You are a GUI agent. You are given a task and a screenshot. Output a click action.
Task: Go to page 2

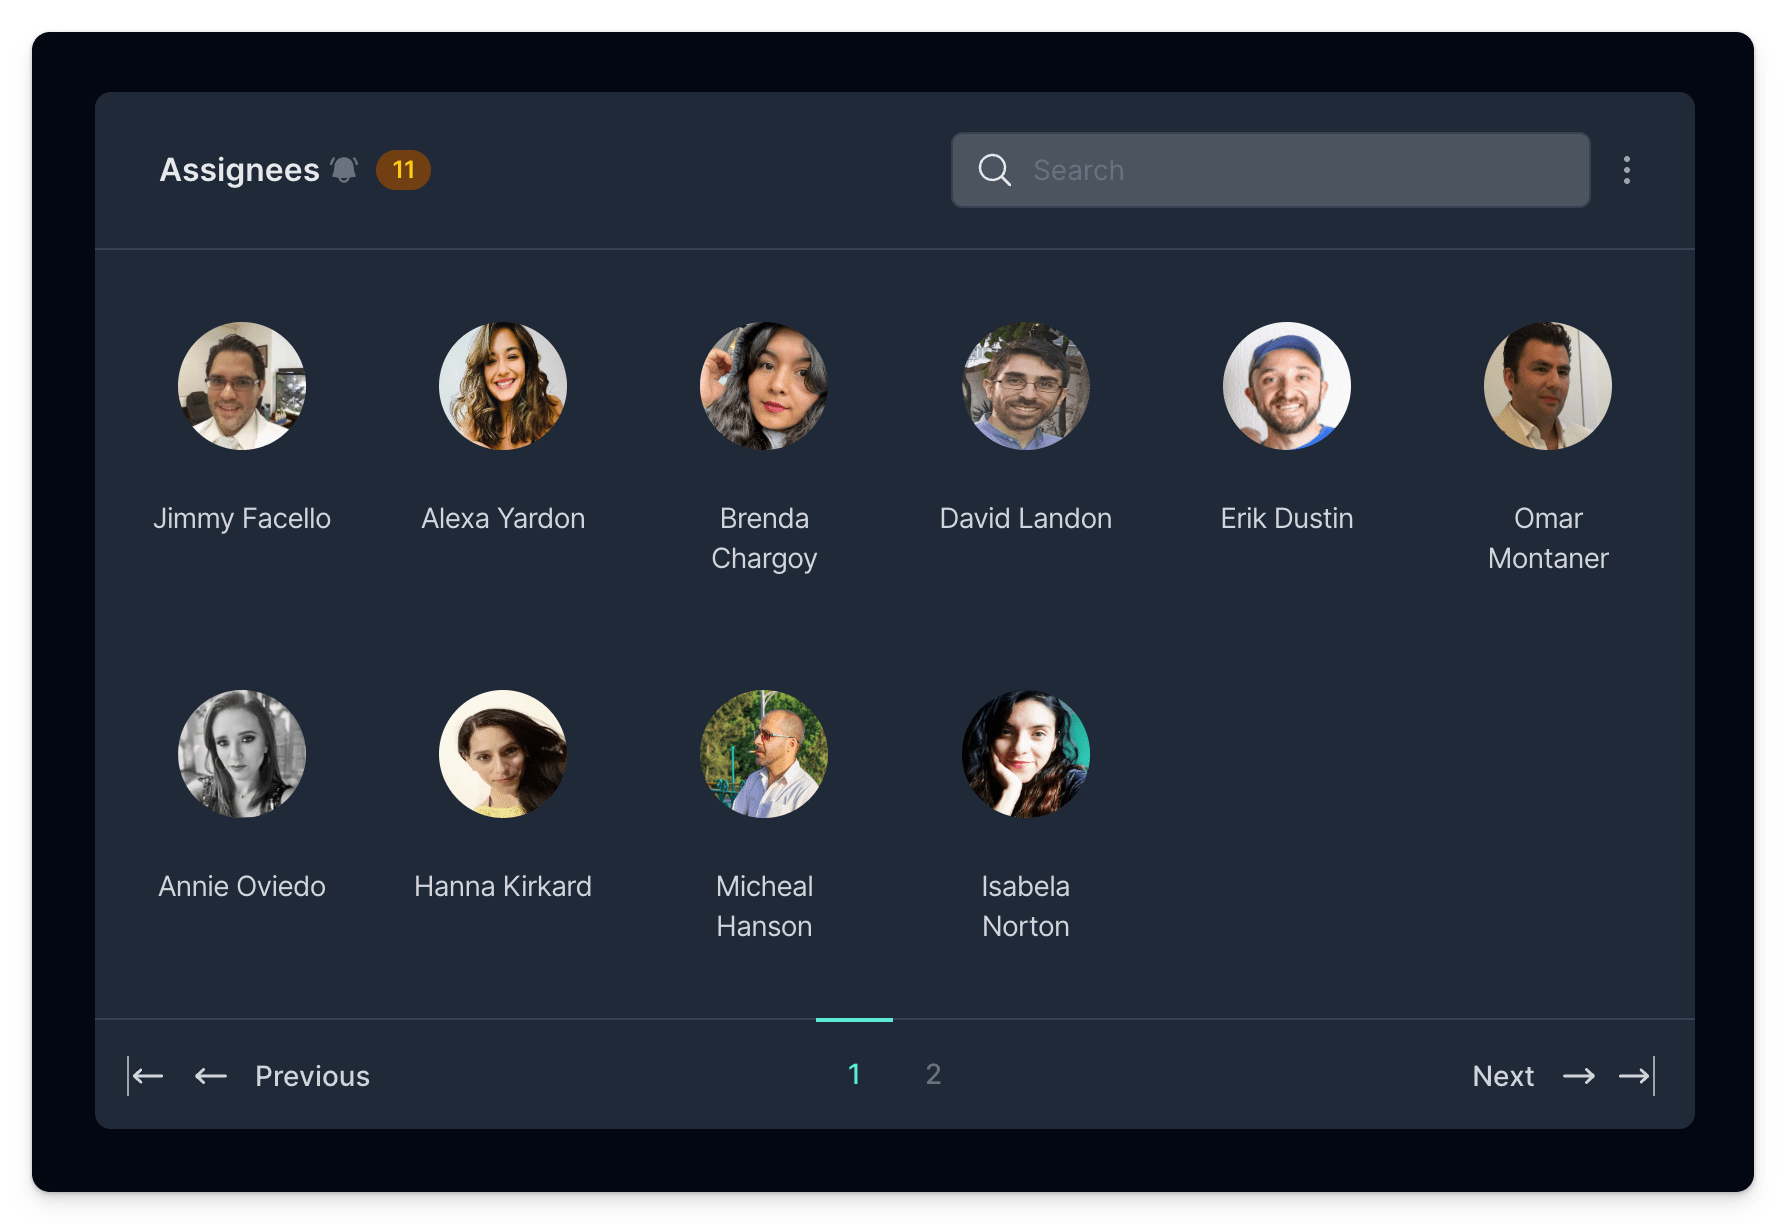933,1074
